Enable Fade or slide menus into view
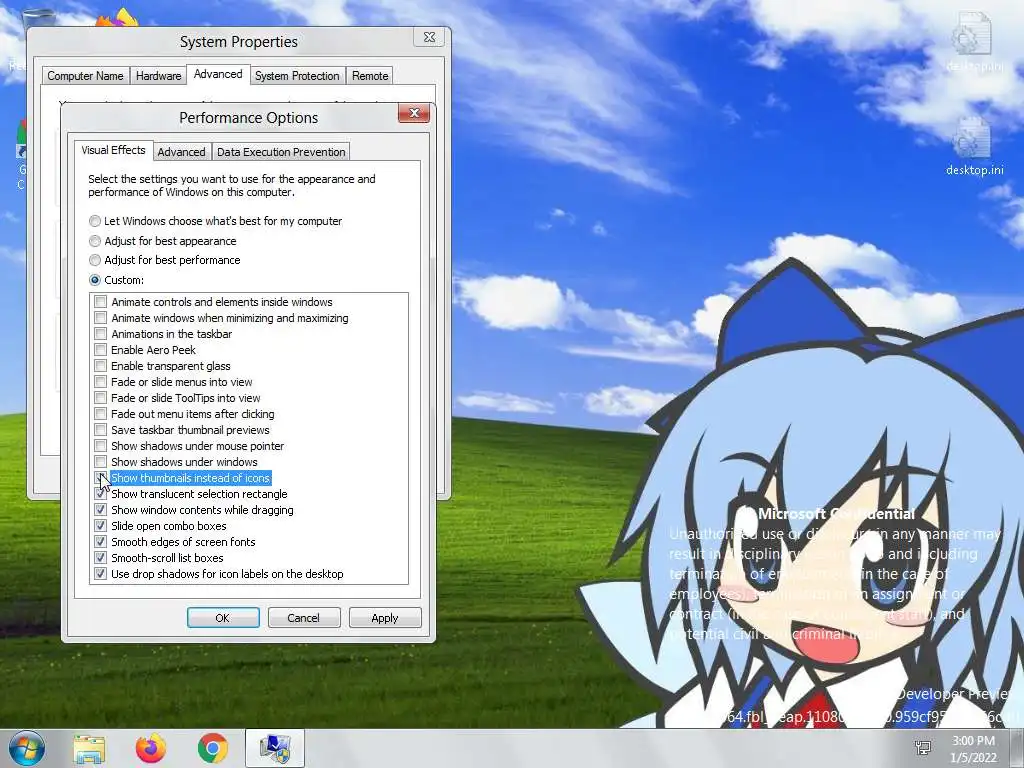Screen dimensions: 1024x768 [101, 382]
